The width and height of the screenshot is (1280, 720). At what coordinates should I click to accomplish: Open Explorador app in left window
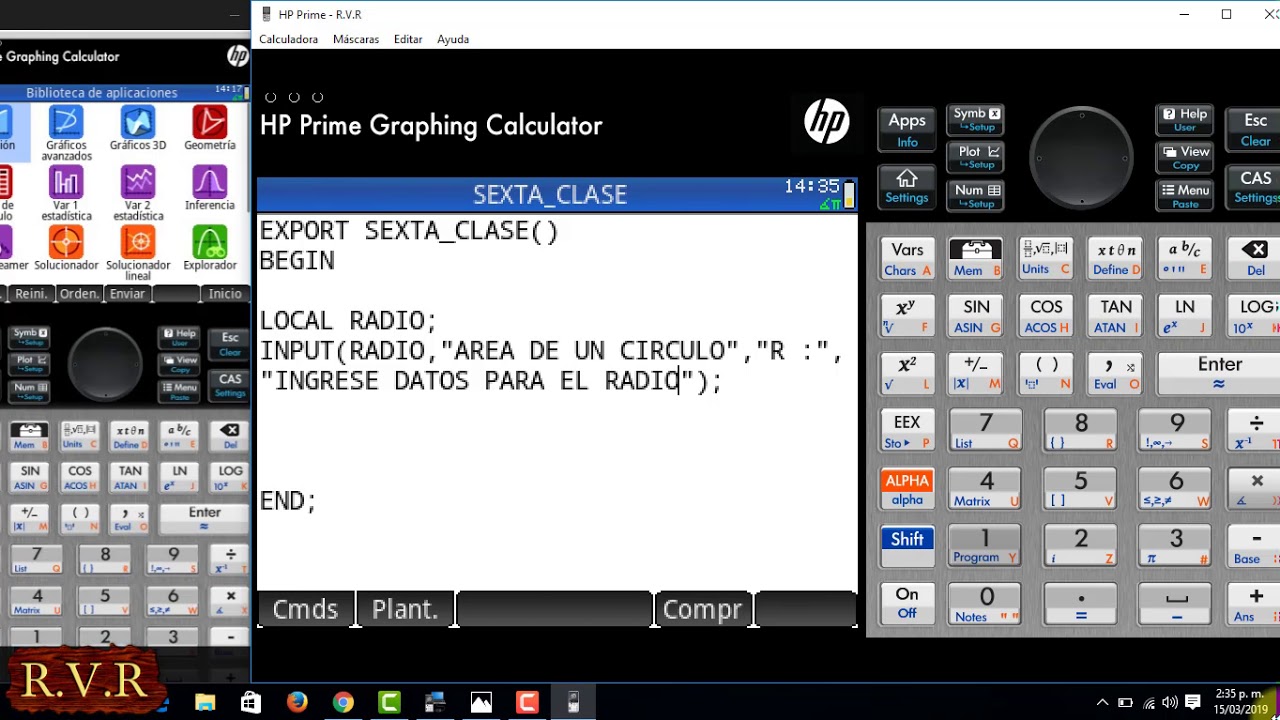tap(210, 249)
